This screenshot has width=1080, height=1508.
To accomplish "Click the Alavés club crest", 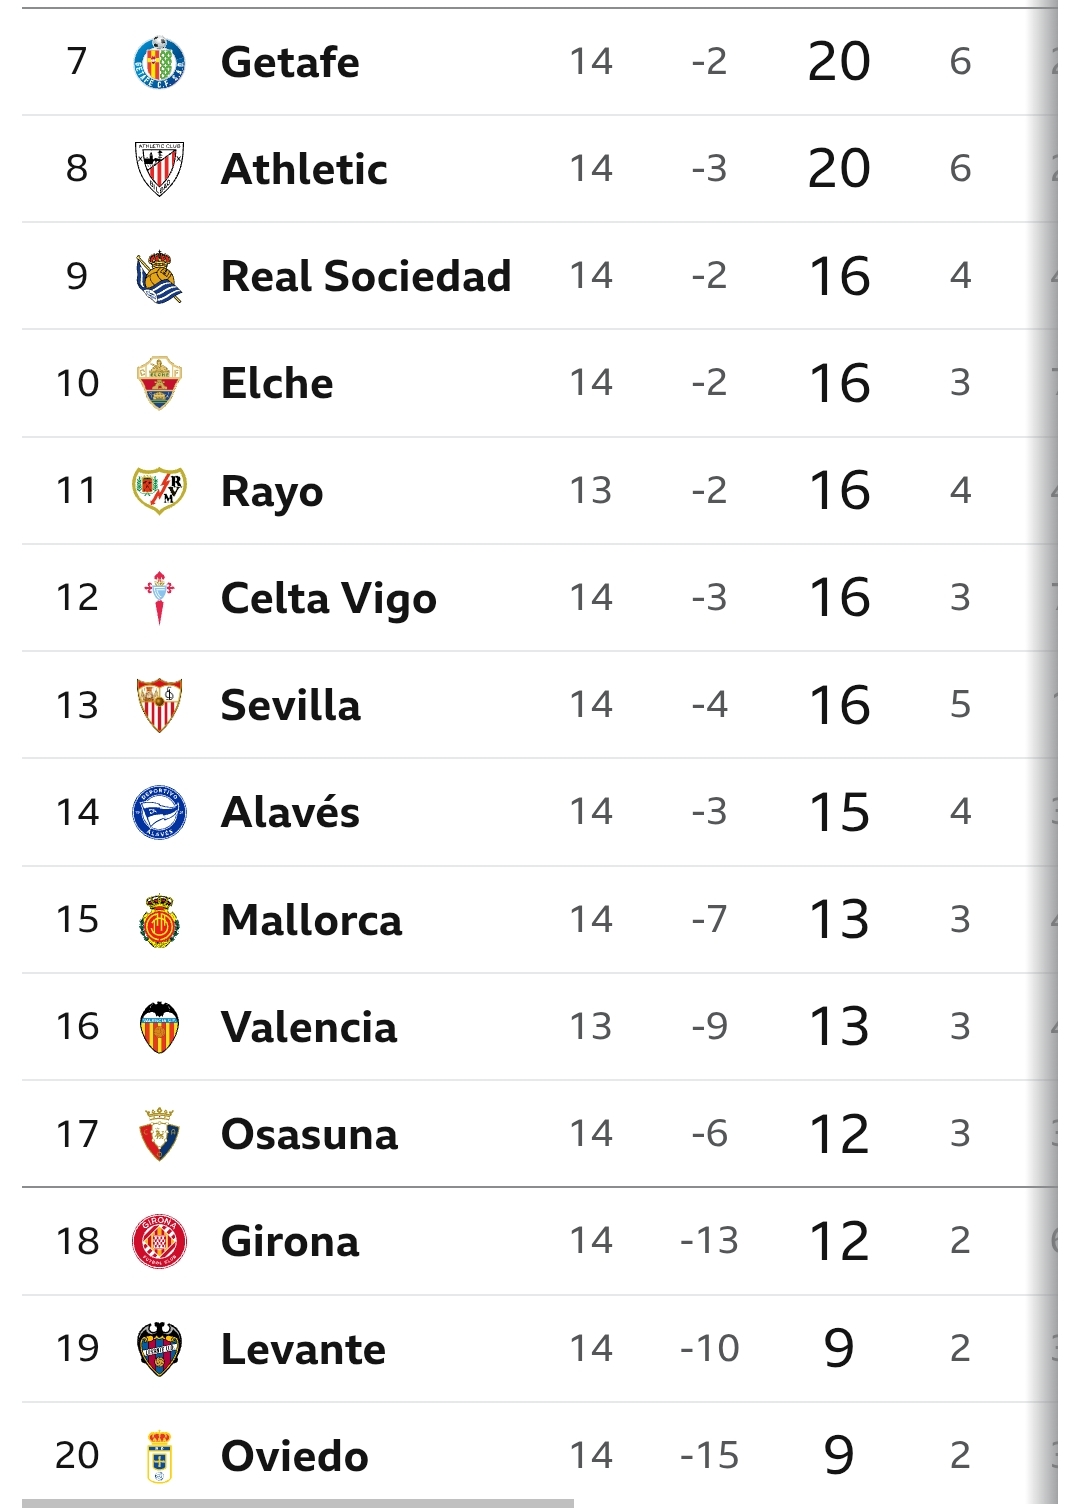I will pos(159,812).
